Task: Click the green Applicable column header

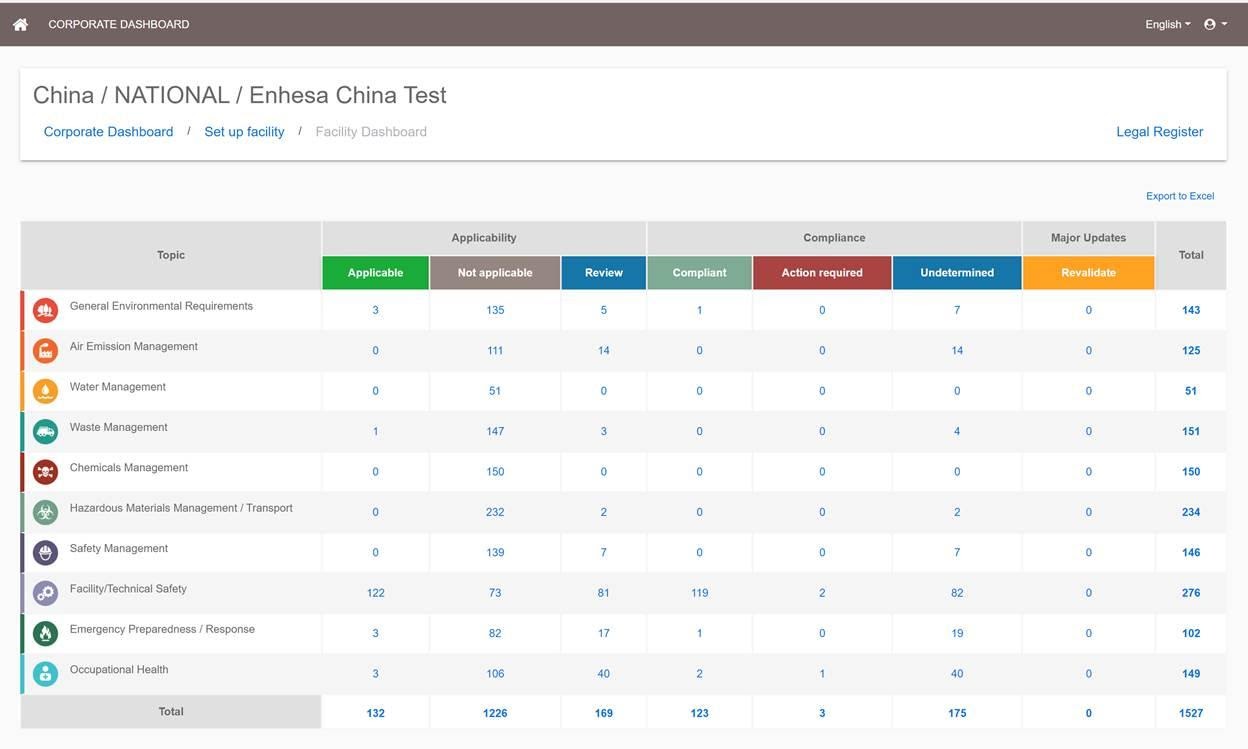Action: [x=375, y=273]
